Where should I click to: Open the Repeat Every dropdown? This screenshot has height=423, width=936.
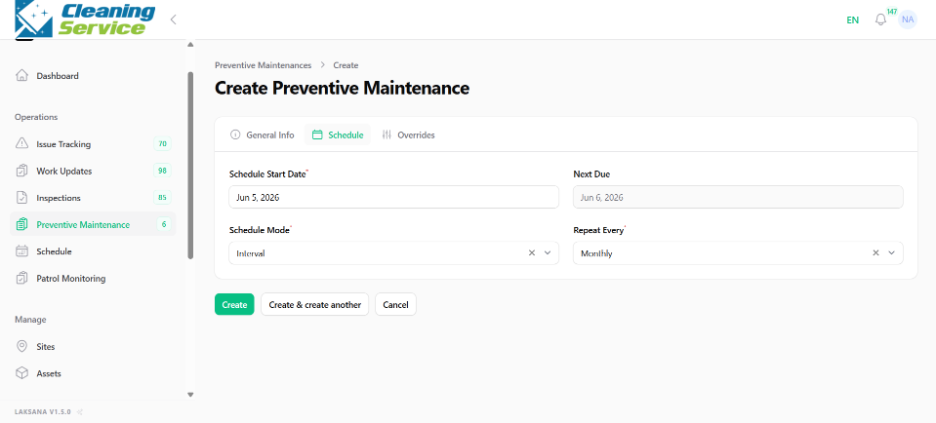coord(738,253)
